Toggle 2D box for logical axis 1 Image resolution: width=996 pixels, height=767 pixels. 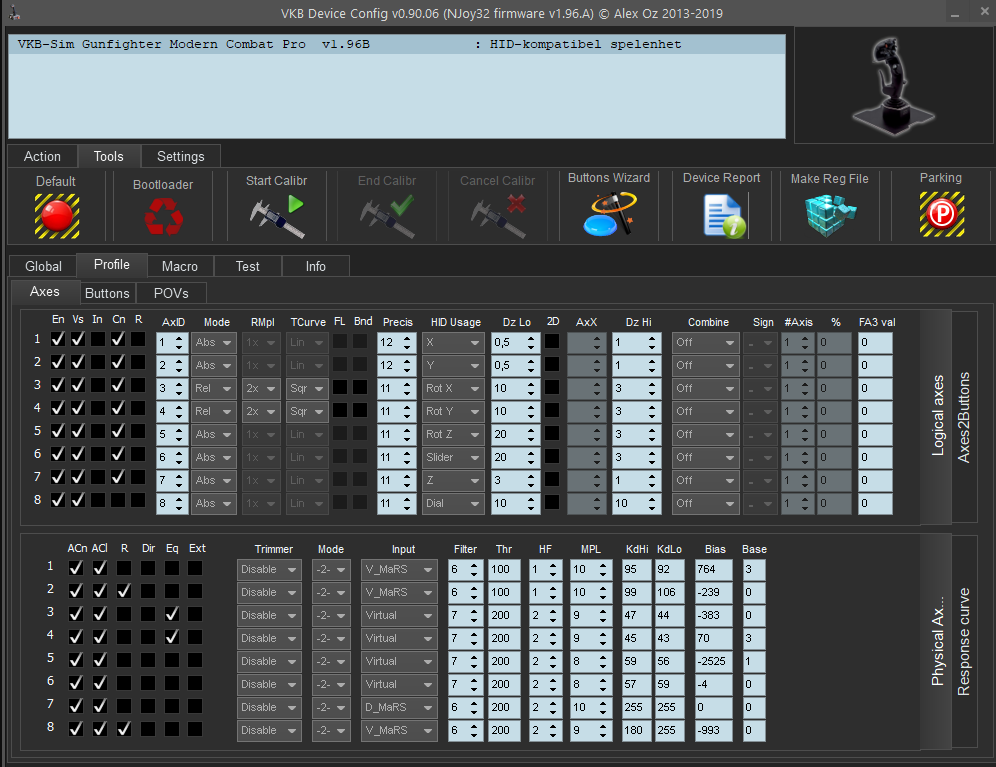pyautogui.click(x=552, y=341)
